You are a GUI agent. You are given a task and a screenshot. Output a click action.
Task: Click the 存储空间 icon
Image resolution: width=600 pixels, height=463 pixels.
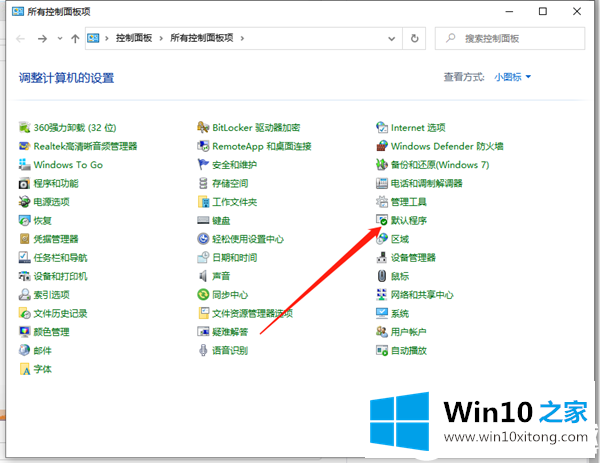pos(203,183)
